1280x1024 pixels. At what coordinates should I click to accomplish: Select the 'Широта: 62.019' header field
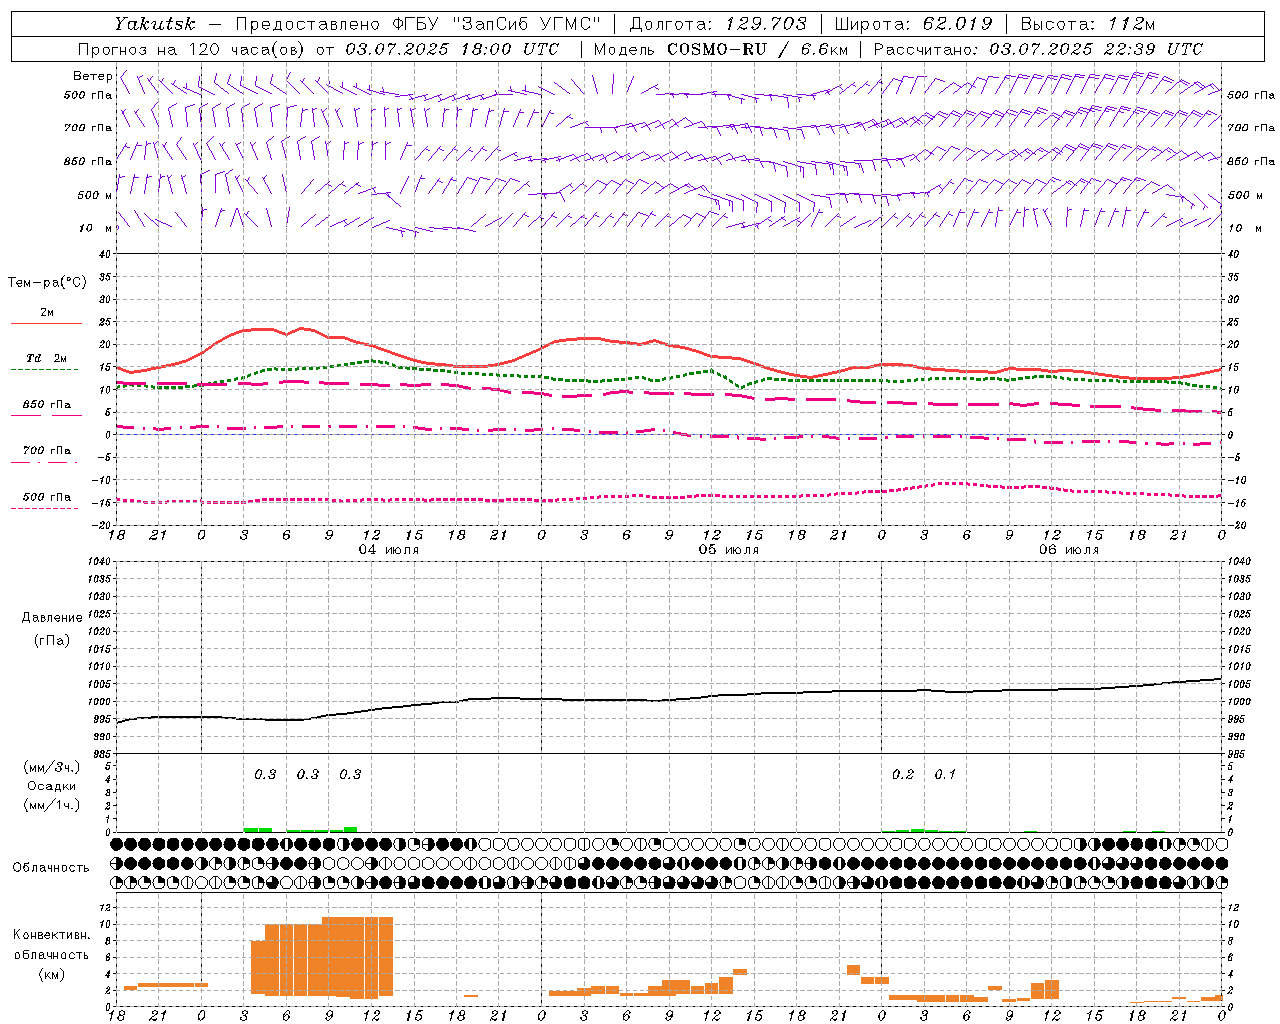tap(914, 24)
